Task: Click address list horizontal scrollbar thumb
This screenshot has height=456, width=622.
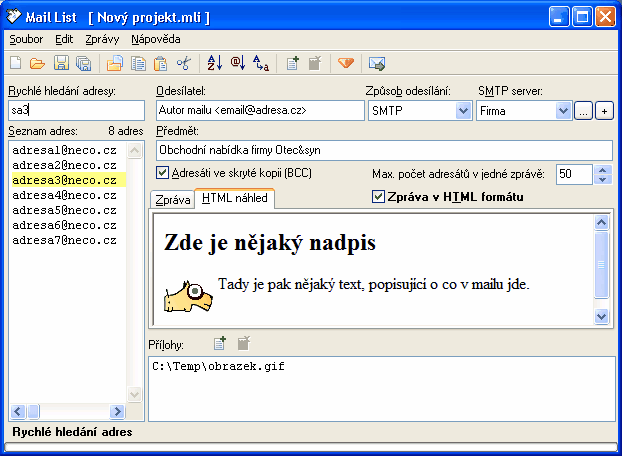Action: [x=33, y=411]
